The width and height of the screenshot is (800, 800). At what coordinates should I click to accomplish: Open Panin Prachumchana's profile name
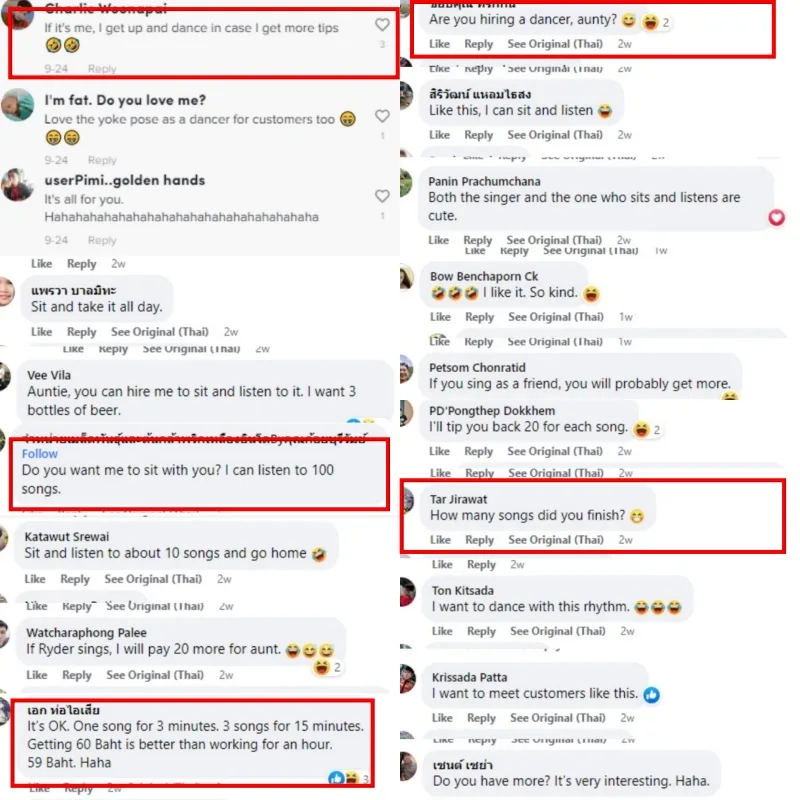484,181
